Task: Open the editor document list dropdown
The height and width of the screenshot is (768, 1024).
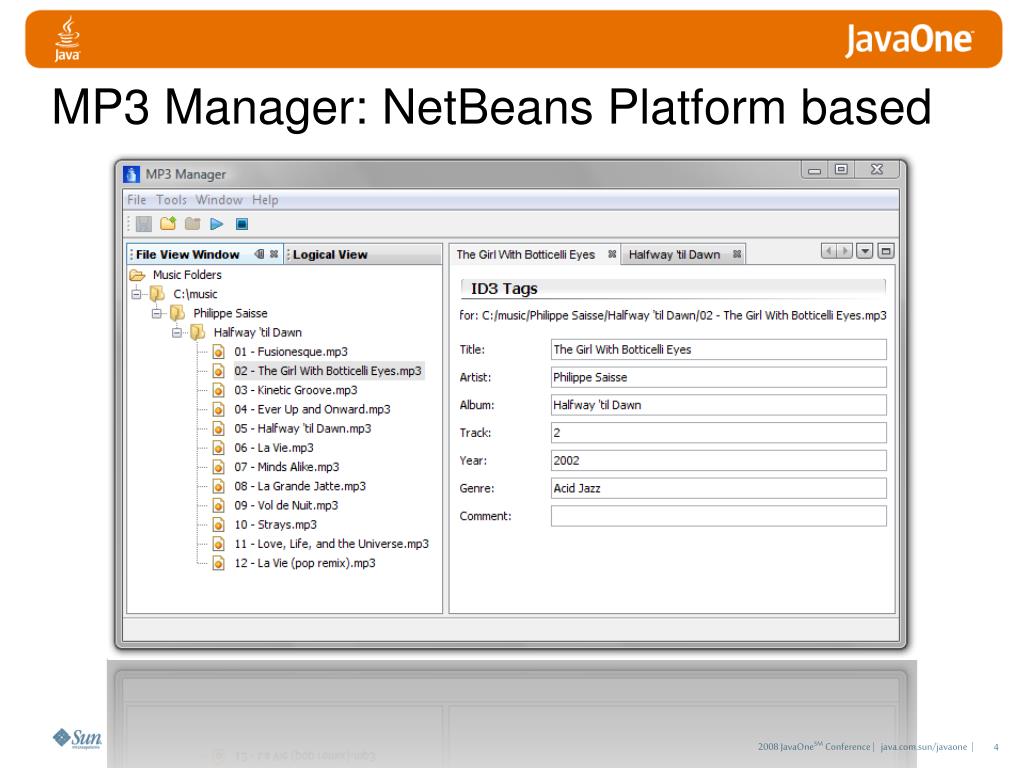Action: [x=865, y=251]
